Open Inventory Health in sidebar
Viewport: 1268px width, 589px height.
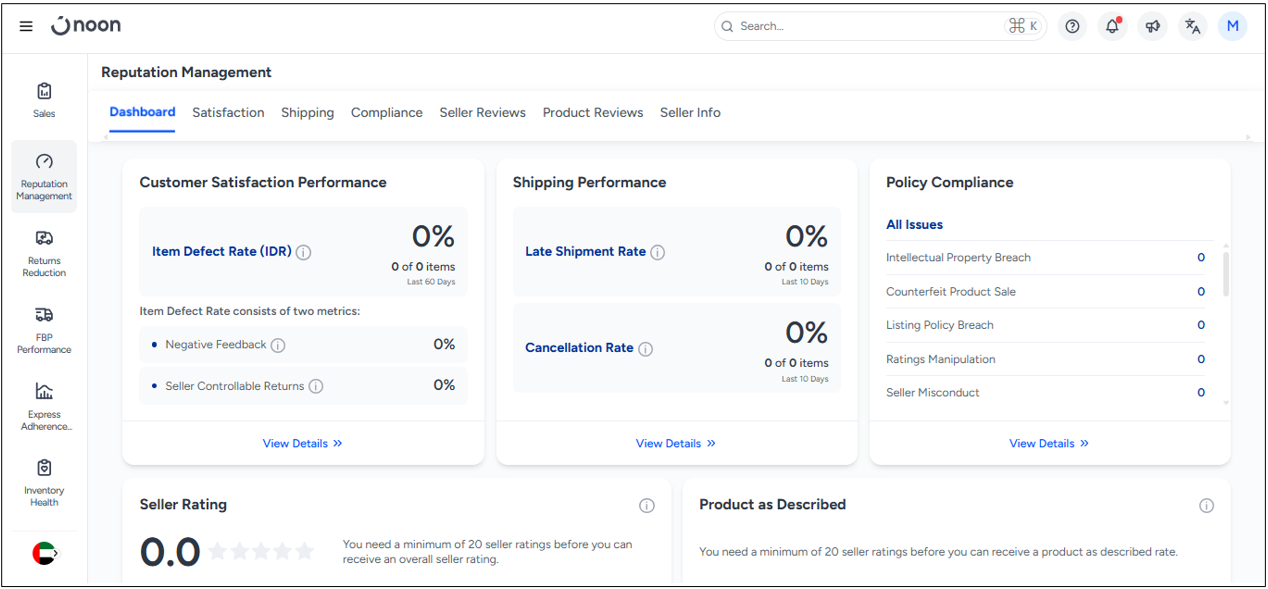(x=44, y=482)
